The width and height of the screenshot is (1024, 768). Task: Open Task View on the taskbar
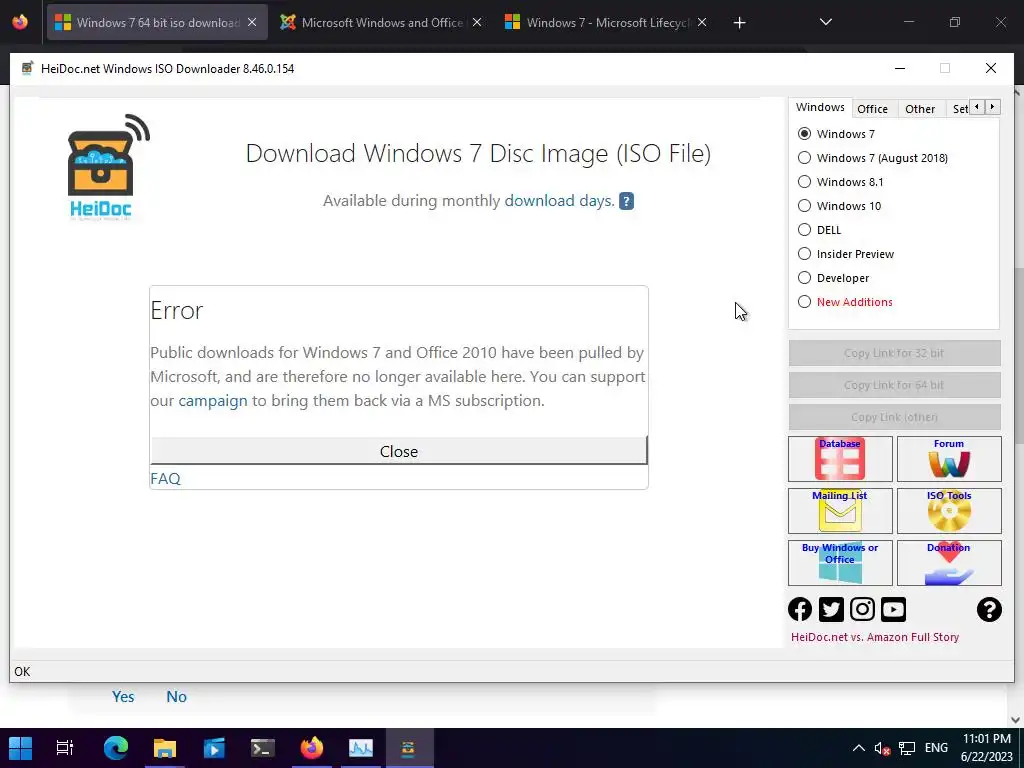(x=65, y=748)
